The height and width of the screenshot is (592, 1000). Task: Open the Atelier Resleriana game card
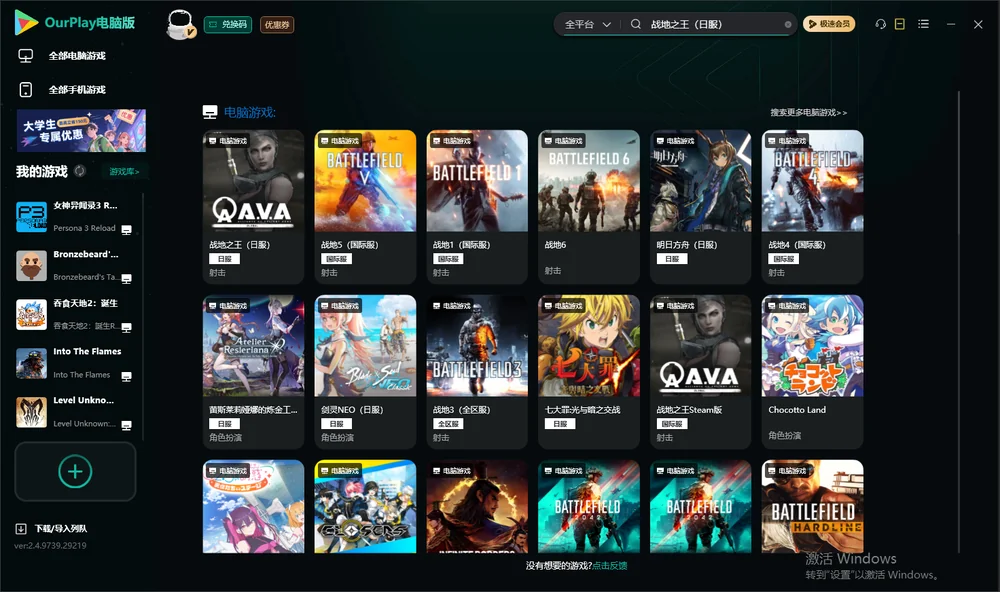[253, 371]
